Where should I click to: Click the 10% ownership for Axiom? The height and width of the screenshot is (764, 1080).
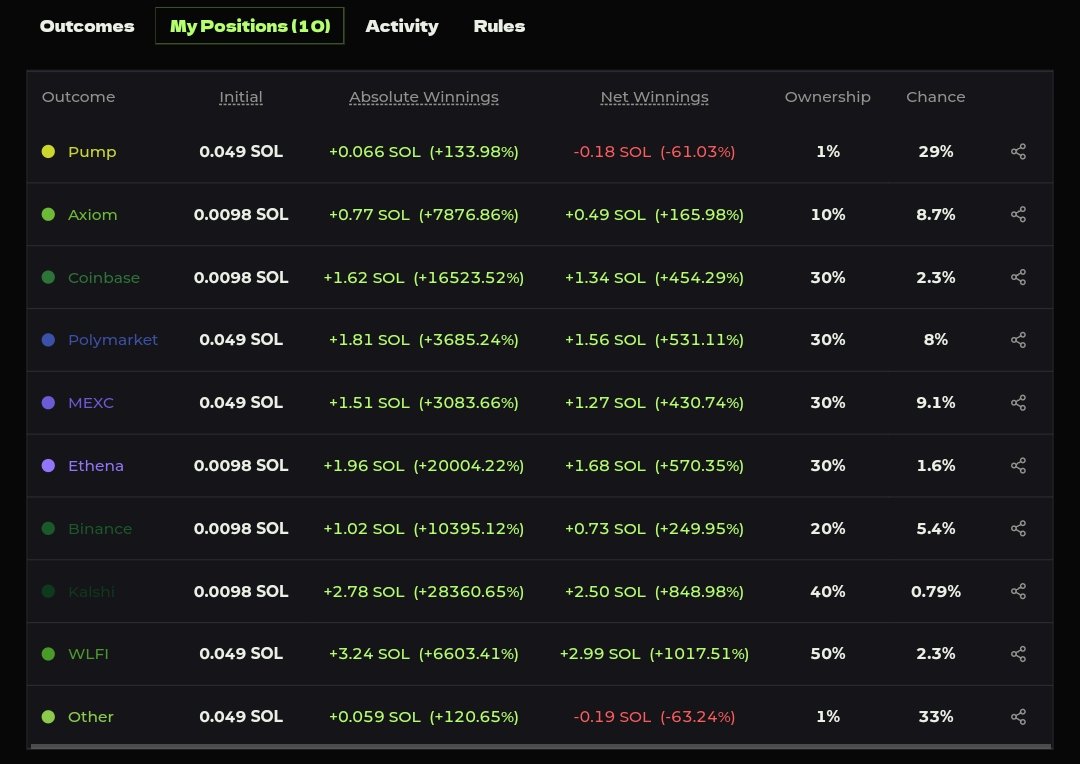click(x=827, y=214)
